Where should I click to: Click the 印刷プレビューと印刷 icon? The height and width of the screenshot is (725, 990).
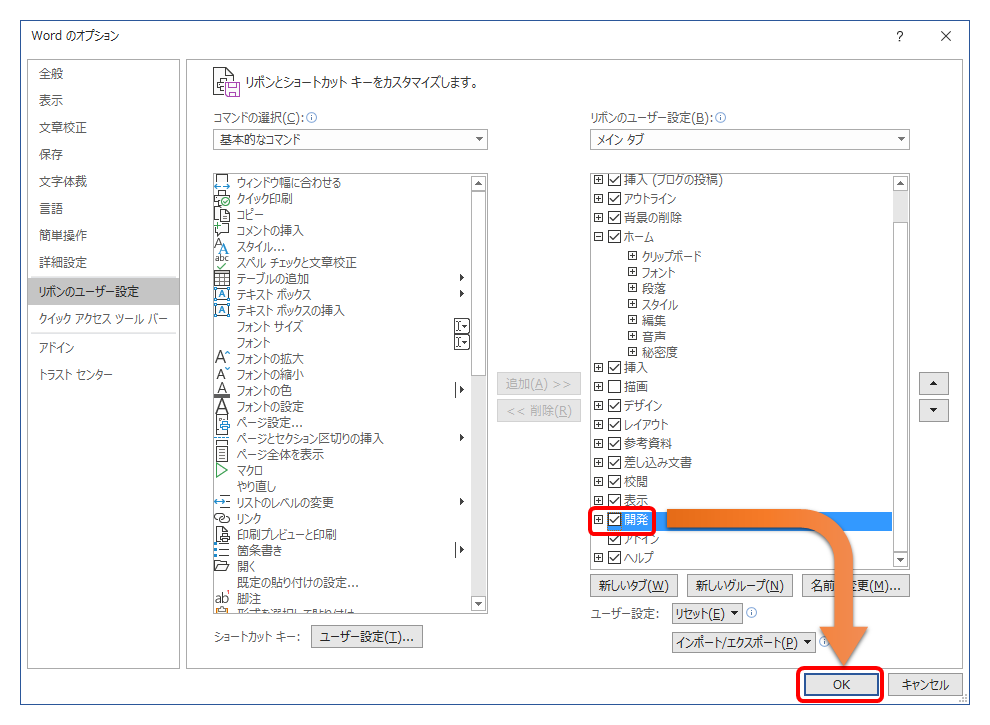225,533
